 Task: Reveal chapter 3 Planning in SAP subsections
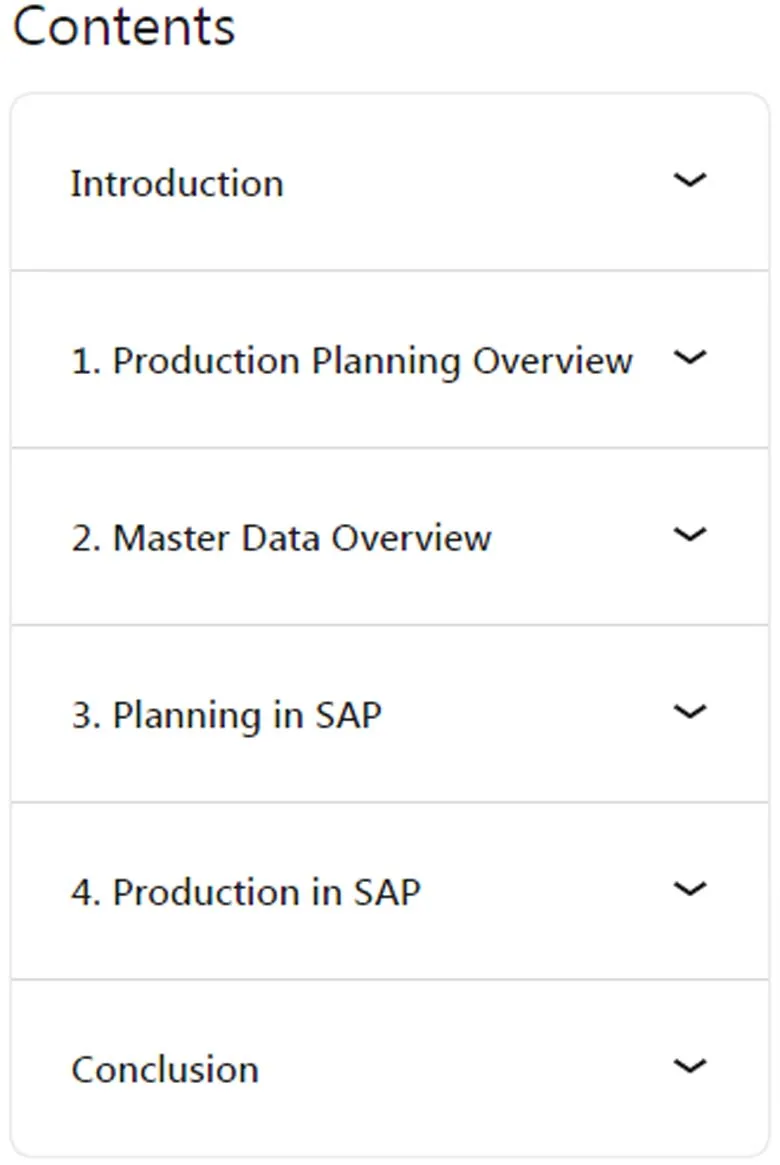(x=390, y=714)
